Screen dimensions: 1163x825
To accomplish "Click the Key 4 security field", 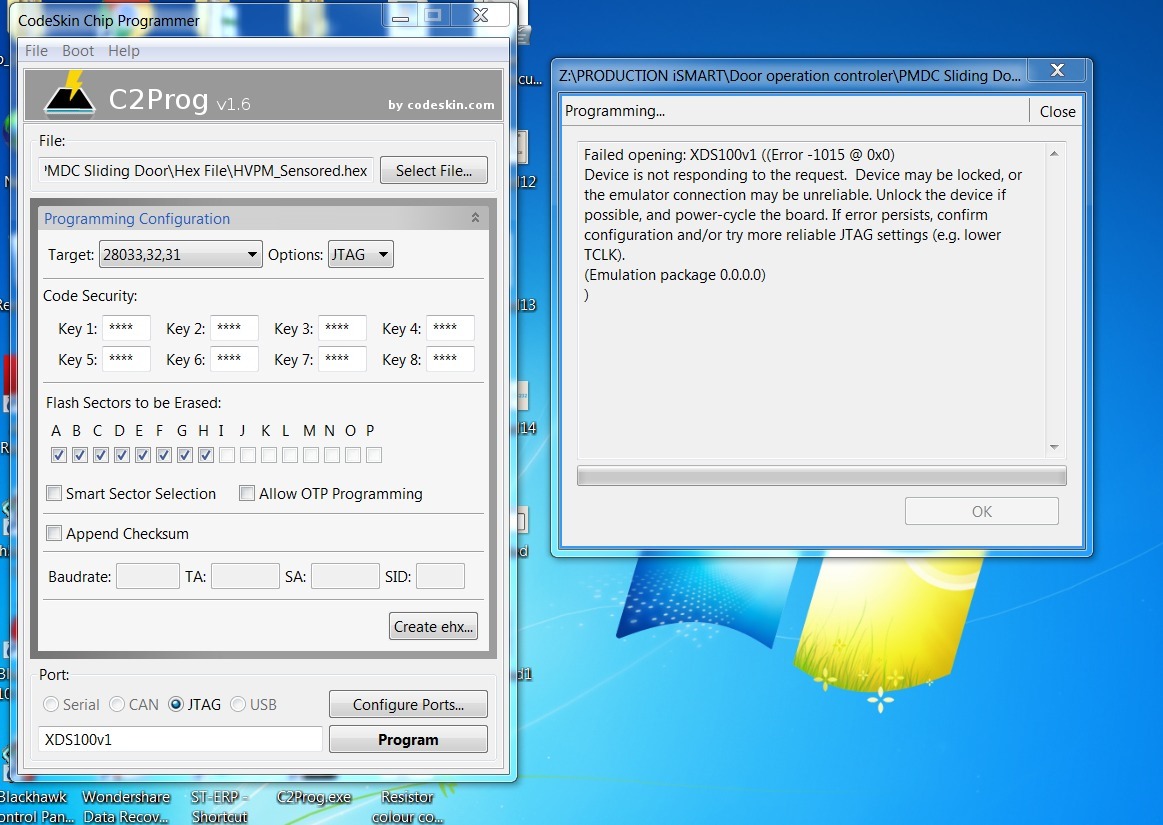I will [450, 328].
